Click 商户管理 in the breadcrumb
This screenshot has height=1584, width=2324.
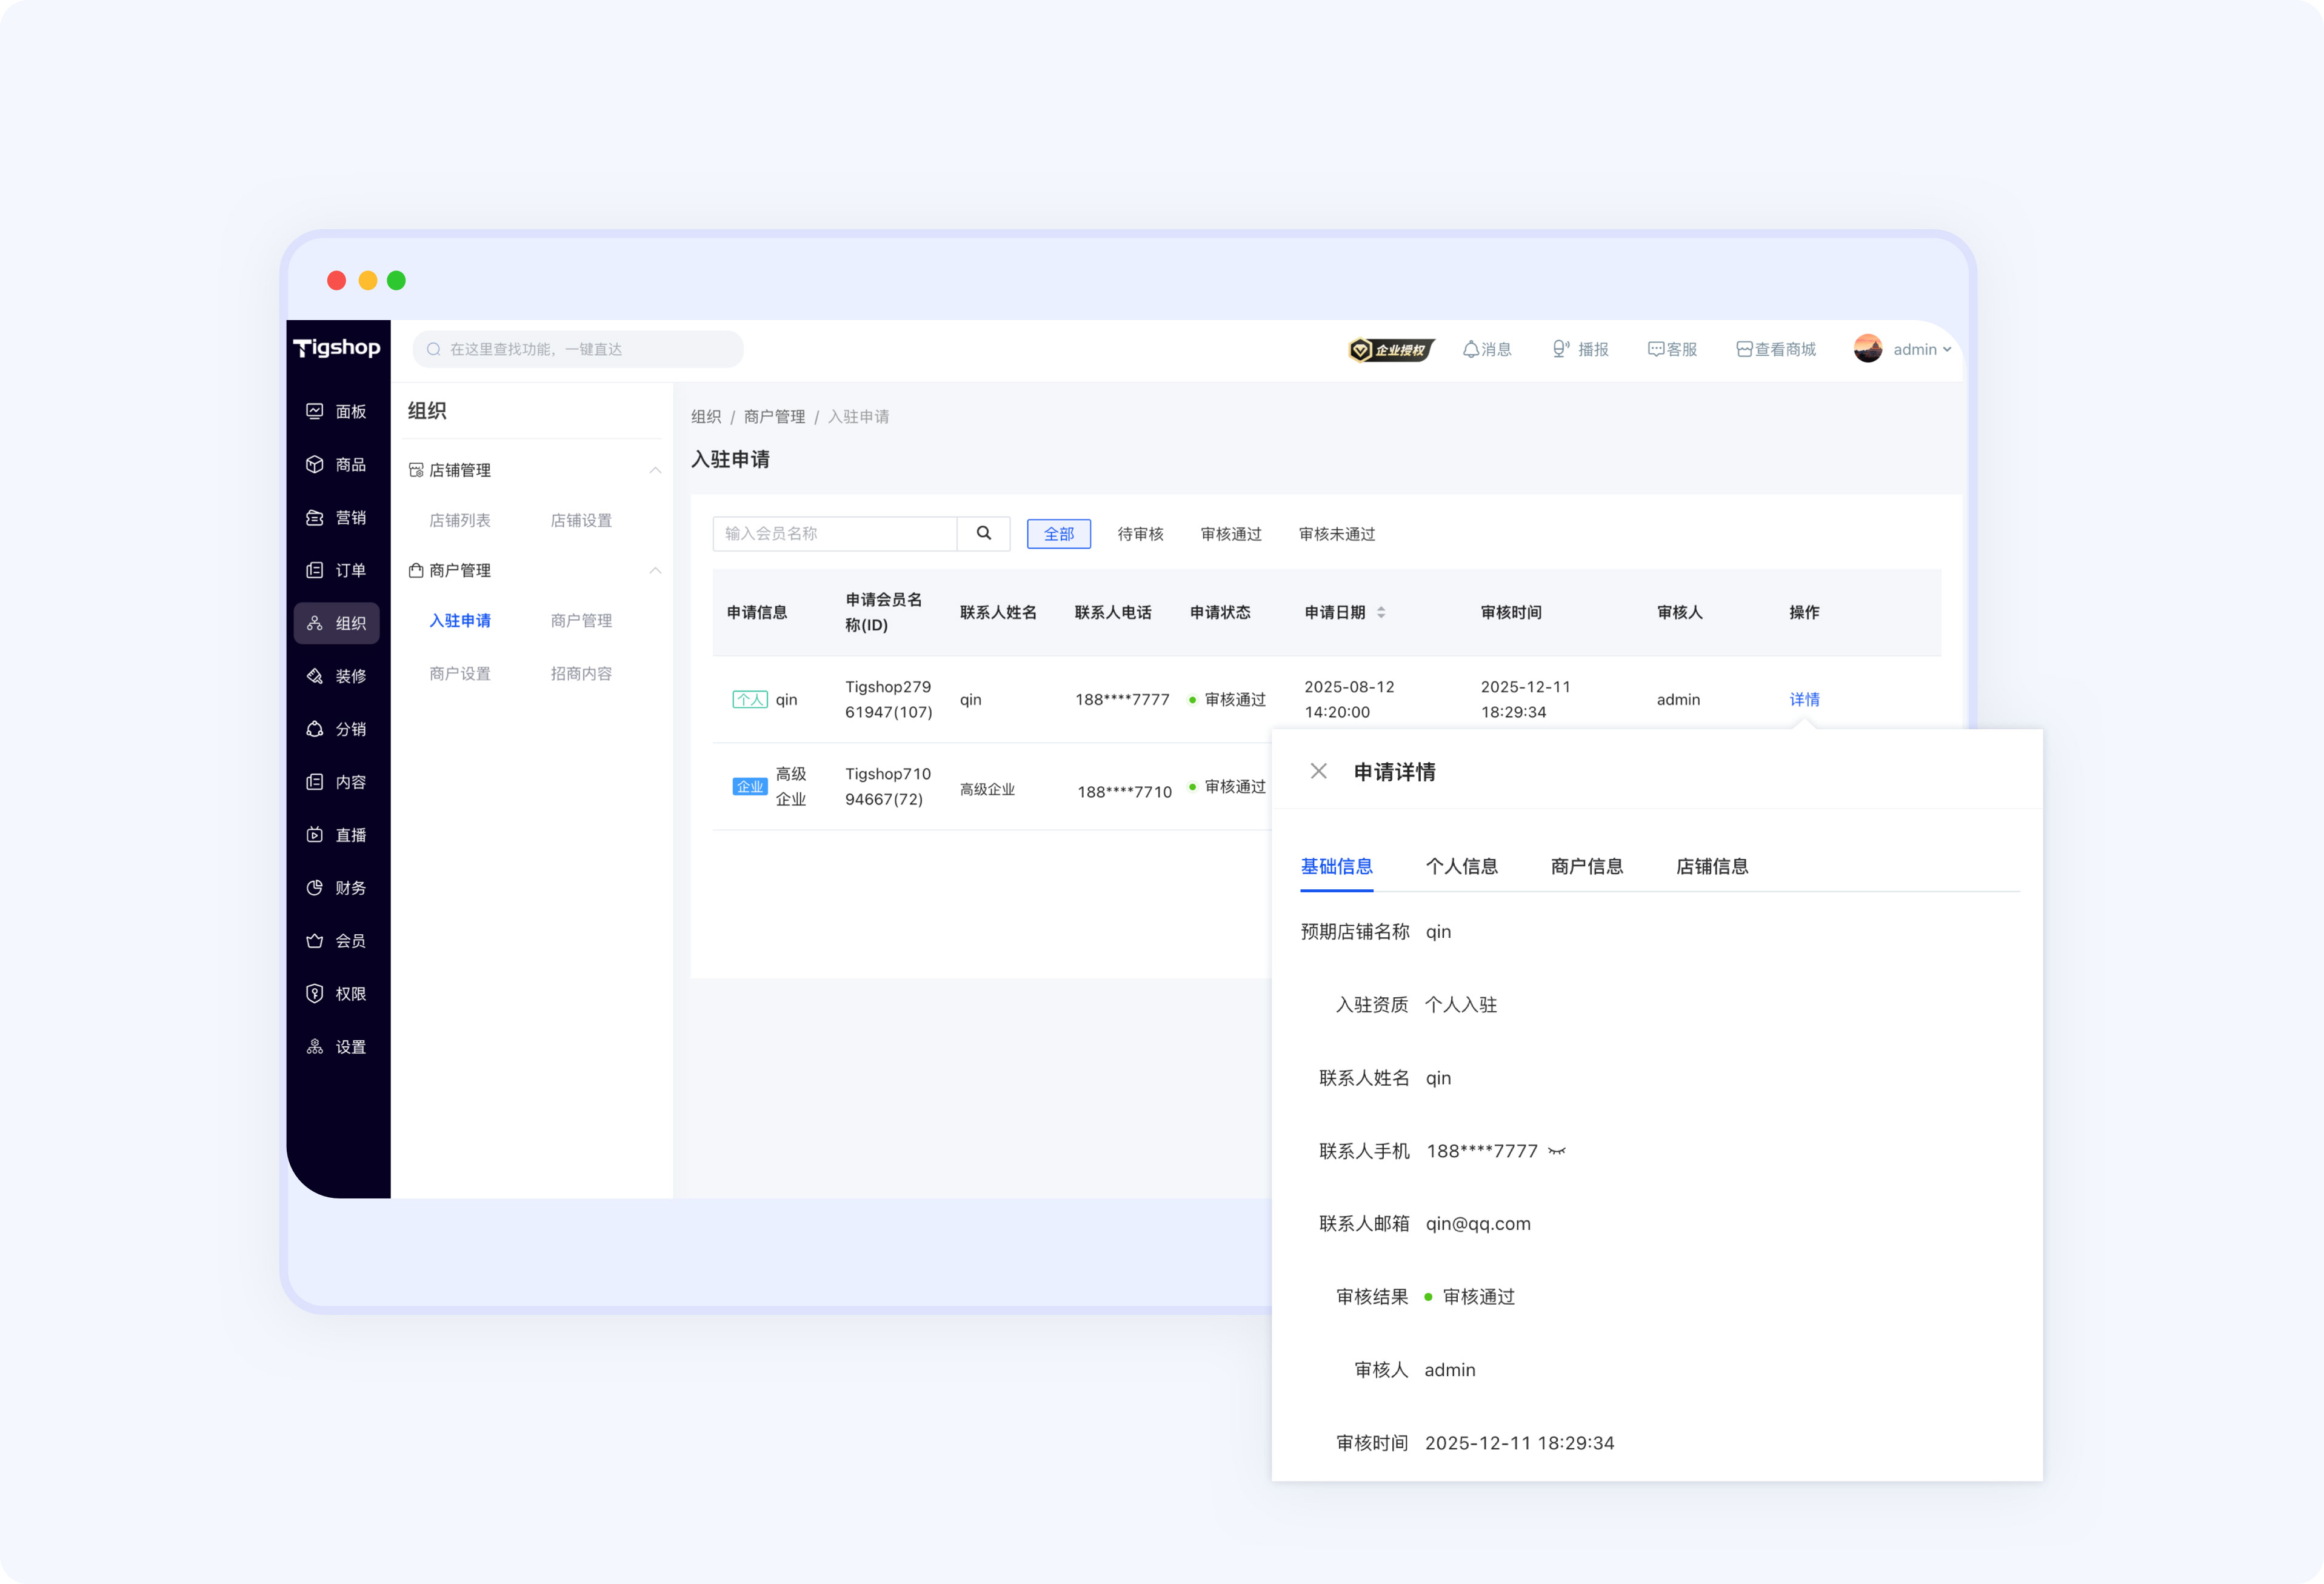[774, 416]
